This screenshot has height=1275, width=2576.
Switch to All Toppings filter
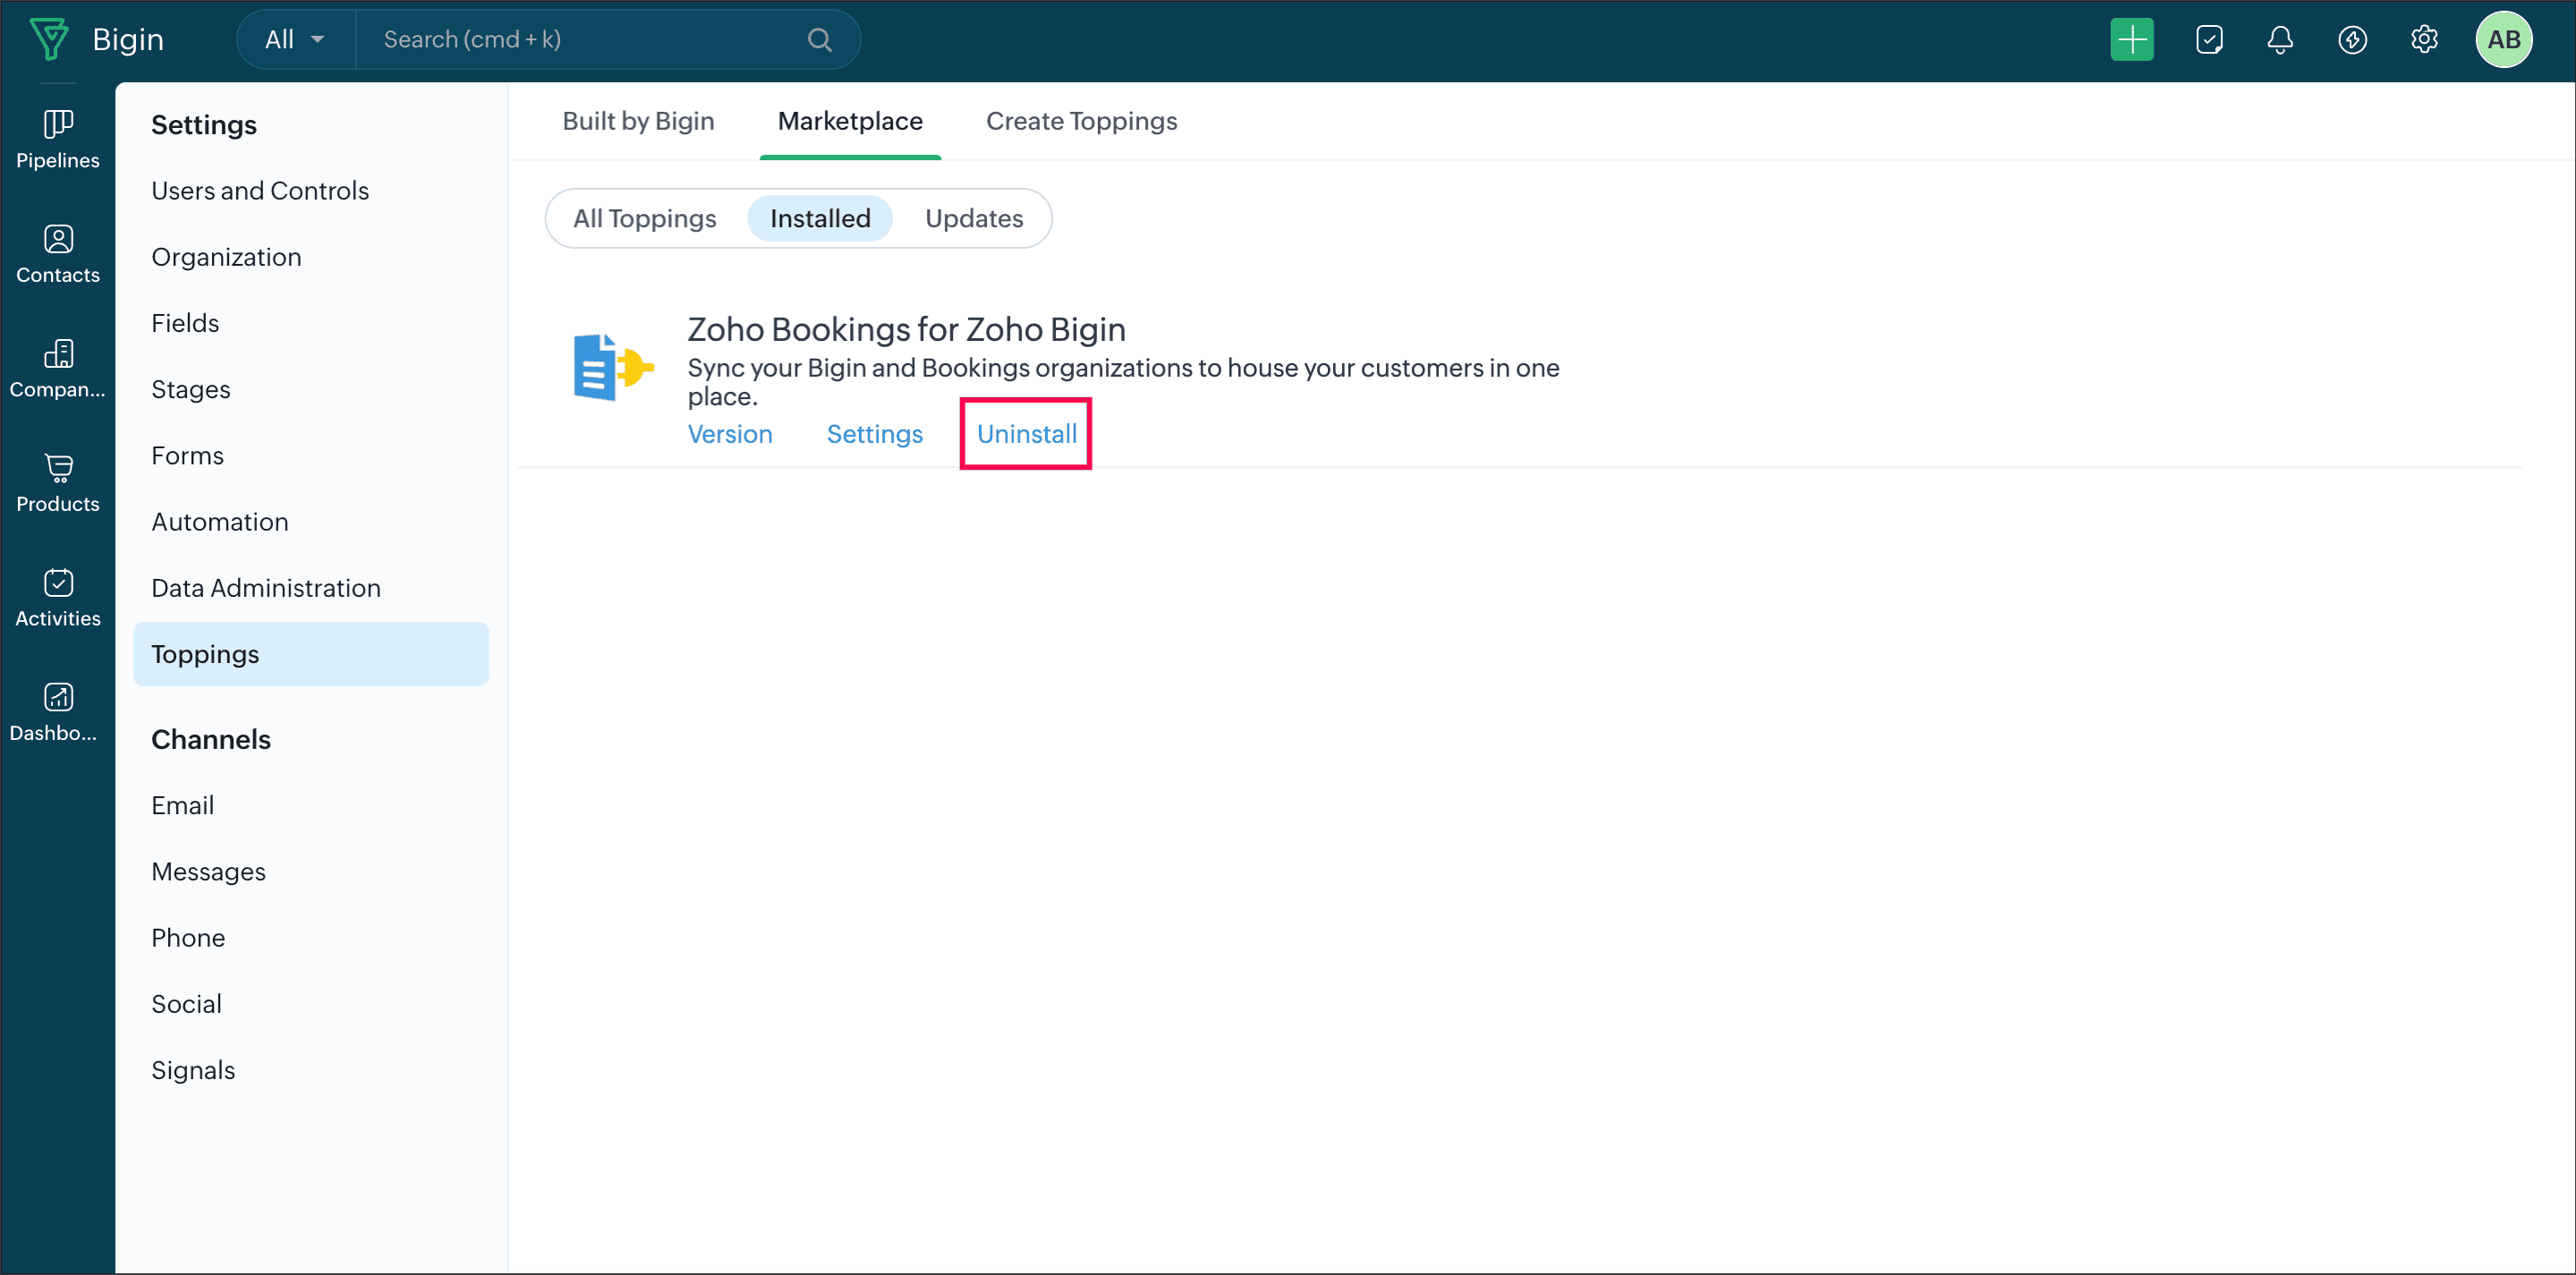click(644, 218)
